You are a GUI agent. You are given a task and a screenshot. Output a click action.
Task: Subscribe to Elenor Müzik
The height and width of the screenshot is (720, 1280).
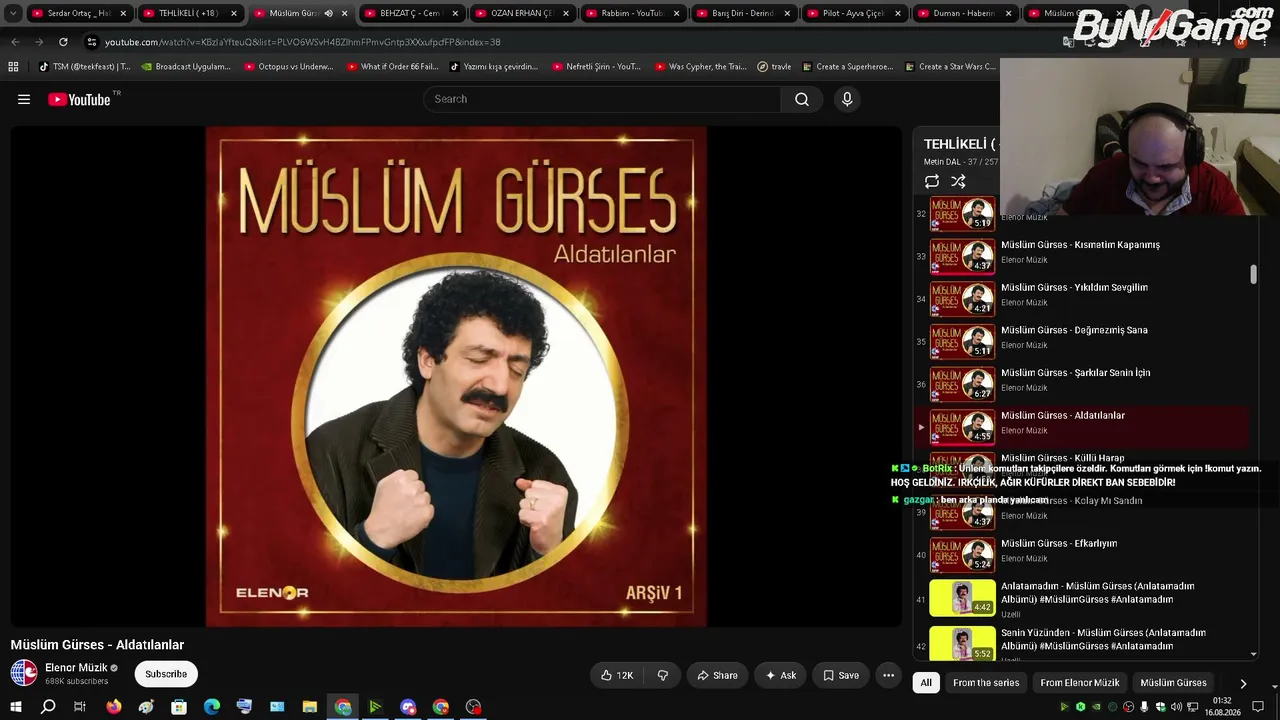(166, 674)
